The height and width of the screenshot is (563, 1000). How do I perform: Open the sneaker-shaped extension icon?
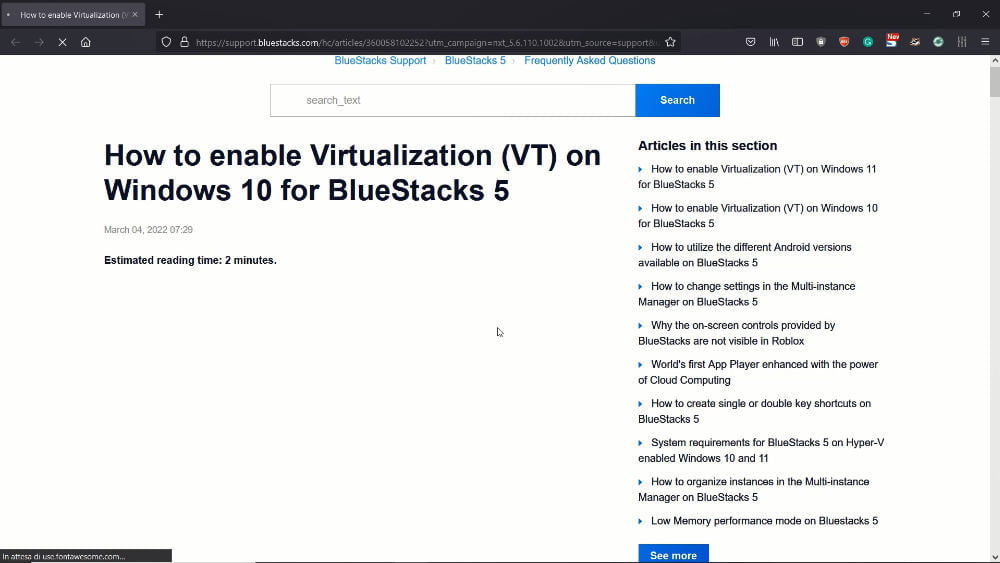click(915, 42)
